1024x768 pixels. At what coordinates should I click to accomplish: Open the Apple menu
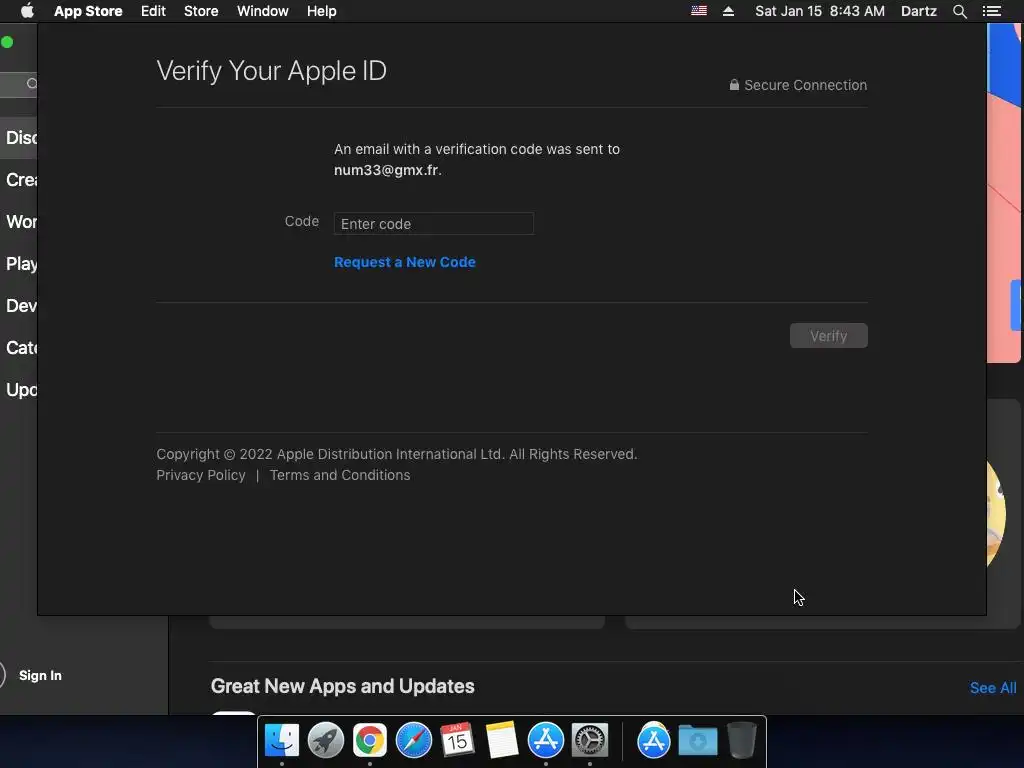click(x=27, y=11)
